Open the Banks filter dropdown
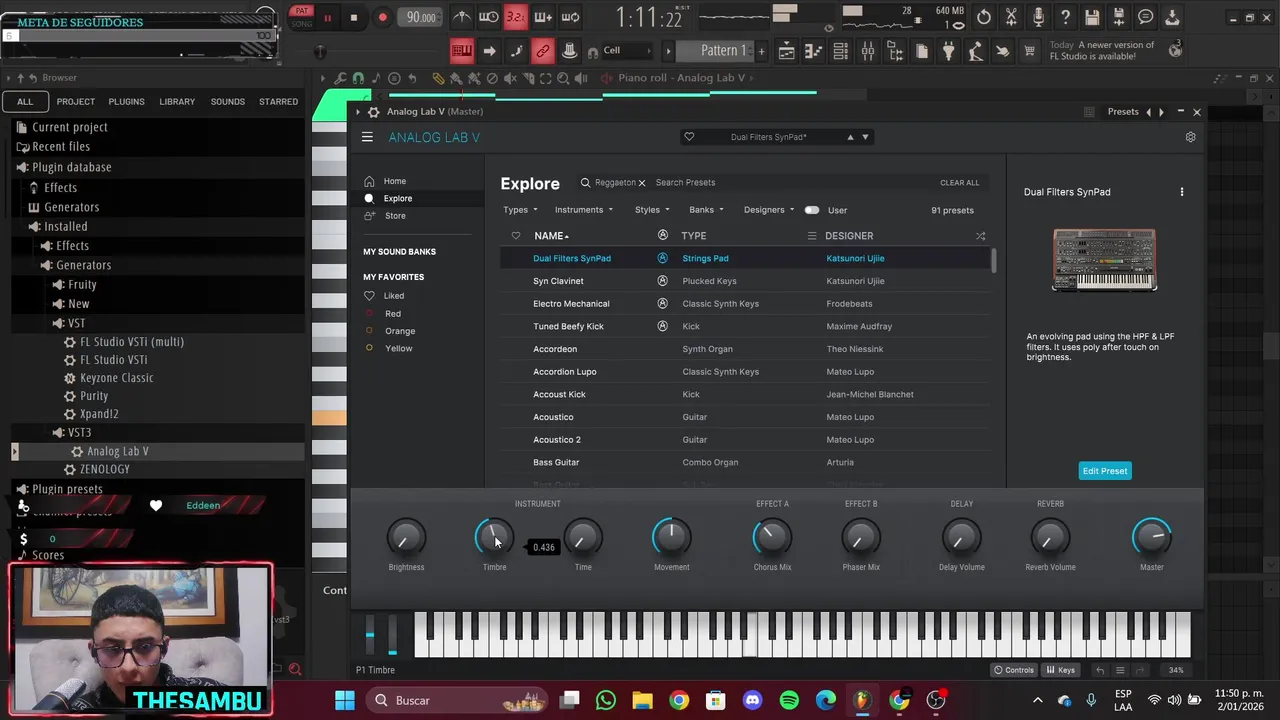 pyautogui.click(x=706, y=210)
